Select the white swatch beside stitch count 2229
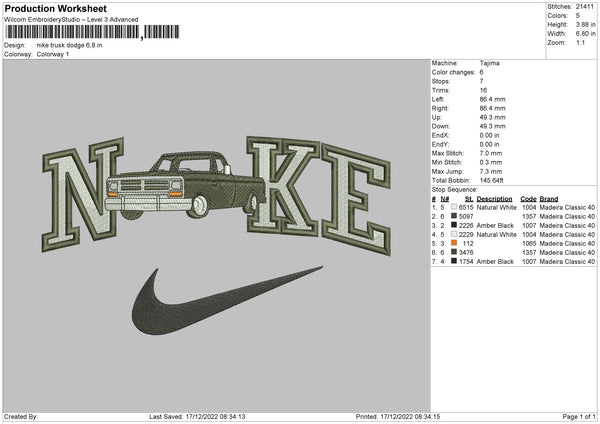This screenshot has height=424, width=600. point(454,234)
